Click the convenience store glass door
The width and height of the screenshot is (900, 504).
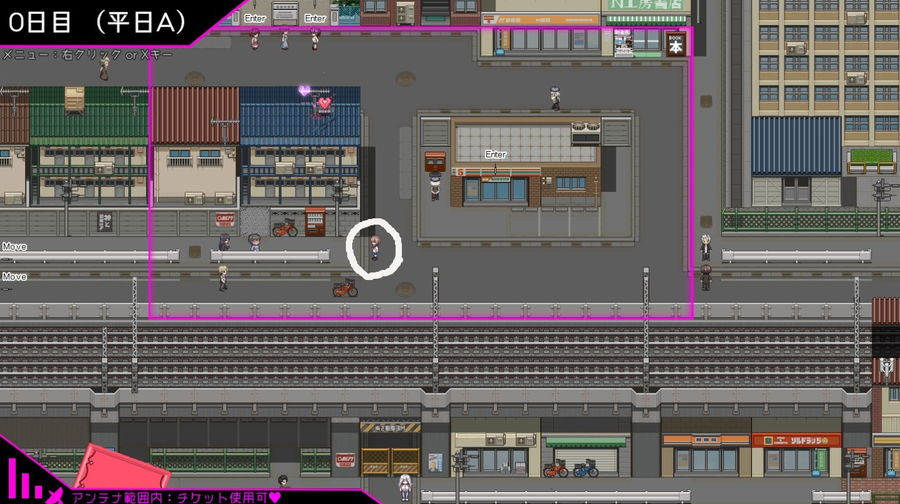[x=496, y=190]
